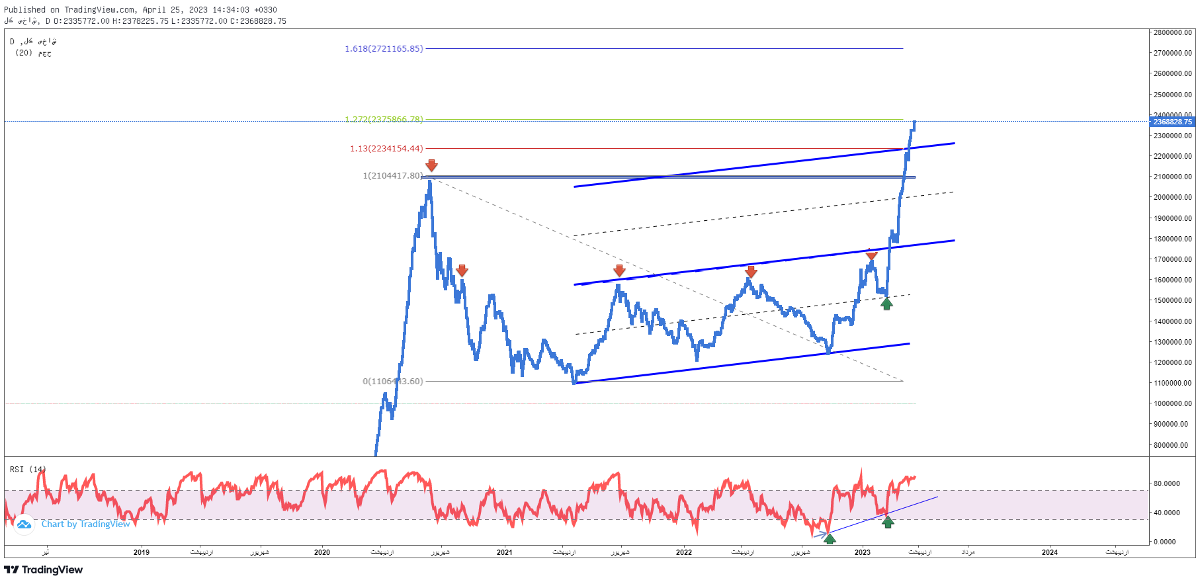This screenshot has height=582, width=1200.
Task: Select red down arrow above the mid-2022 peak
Action: 750,272
